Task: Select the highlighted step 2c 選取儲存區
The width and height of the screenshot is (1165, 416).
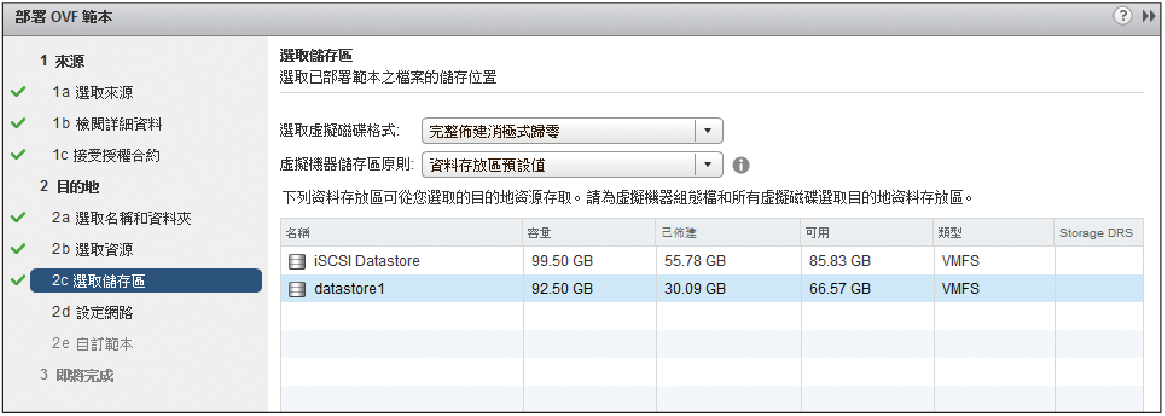Action: 146,280
